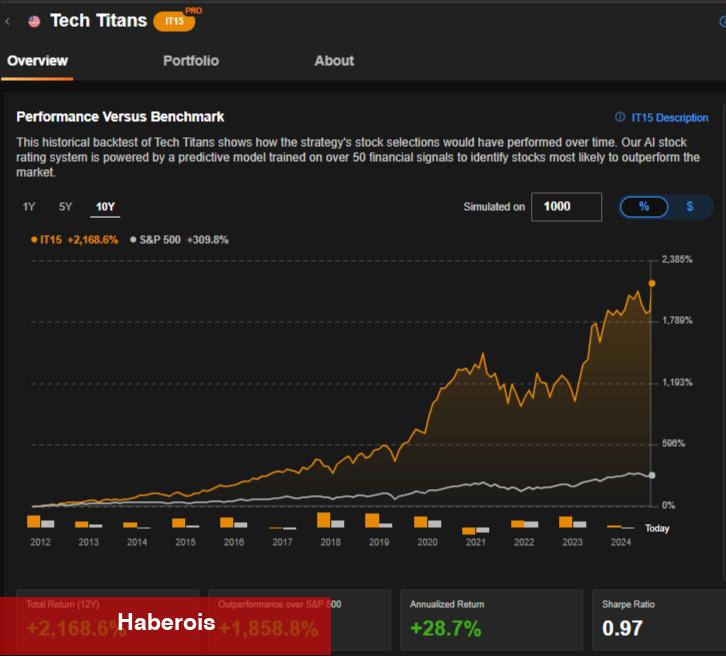Click the gray S&P 500 legend dot

[133, 240]
